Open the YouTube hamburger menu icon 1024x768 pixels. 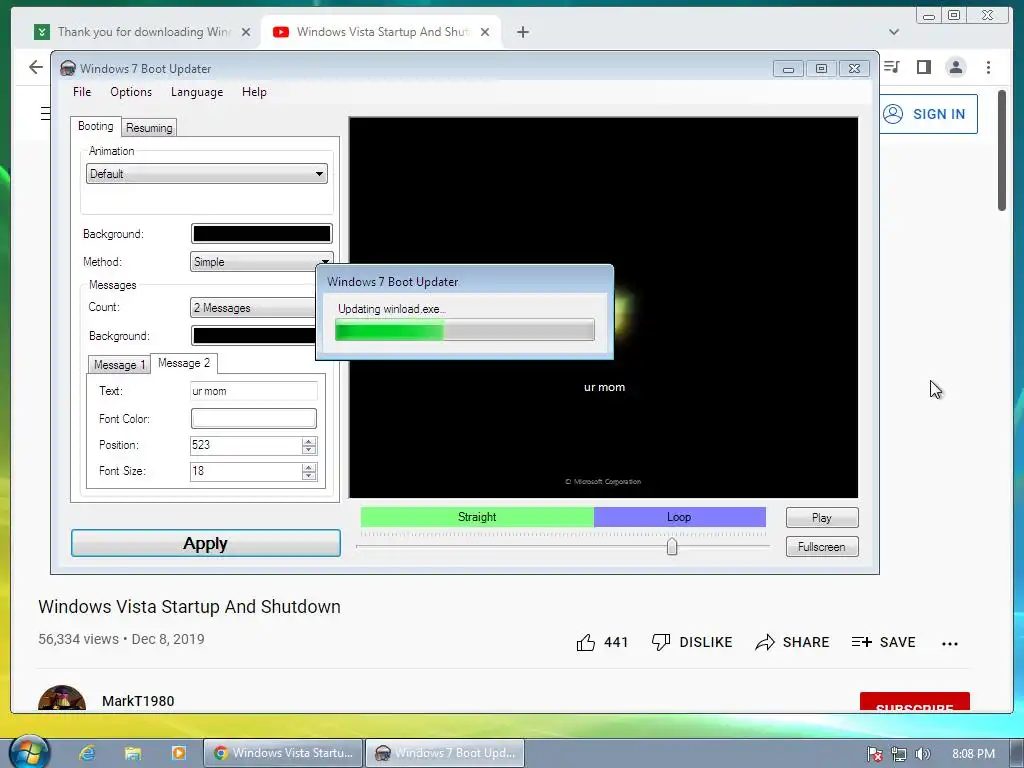click(x=45, y=114)
